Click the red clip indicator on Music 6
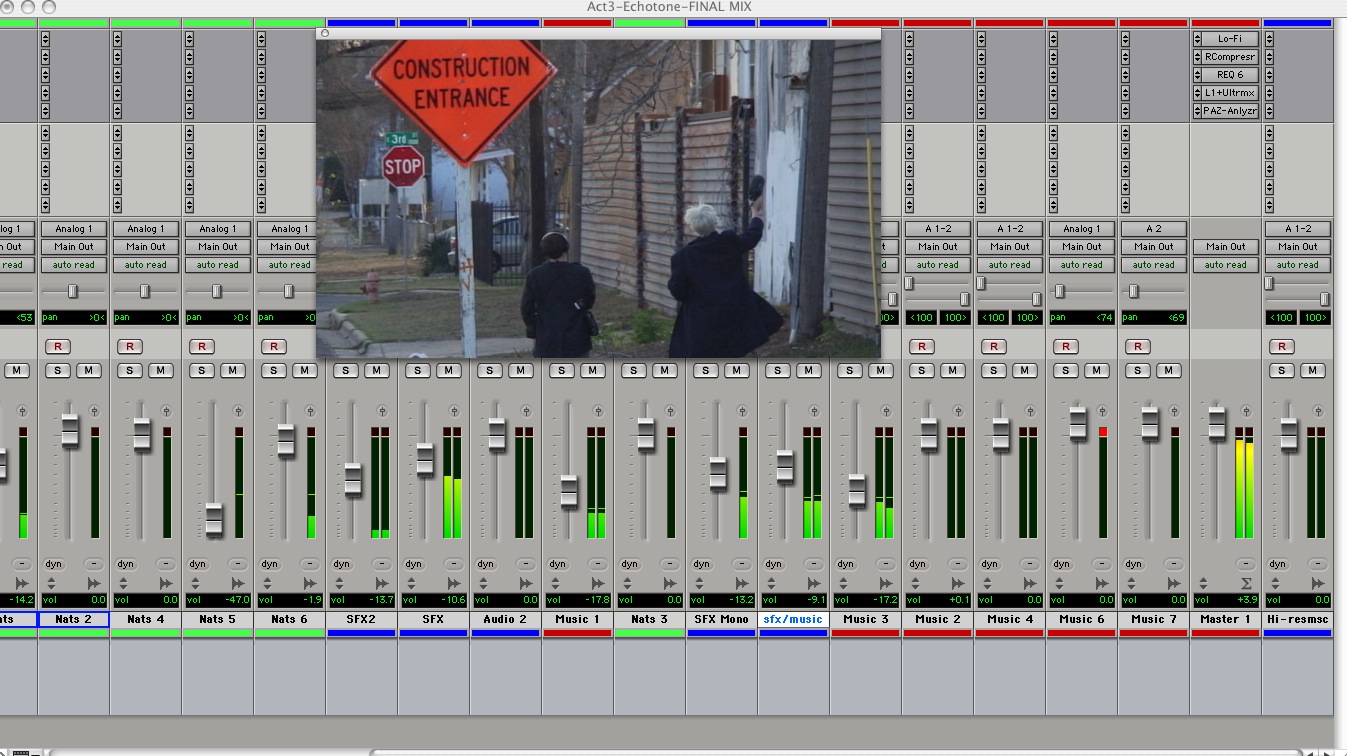This screenshot has height=756, width=1347. [x=1103, y=432]
